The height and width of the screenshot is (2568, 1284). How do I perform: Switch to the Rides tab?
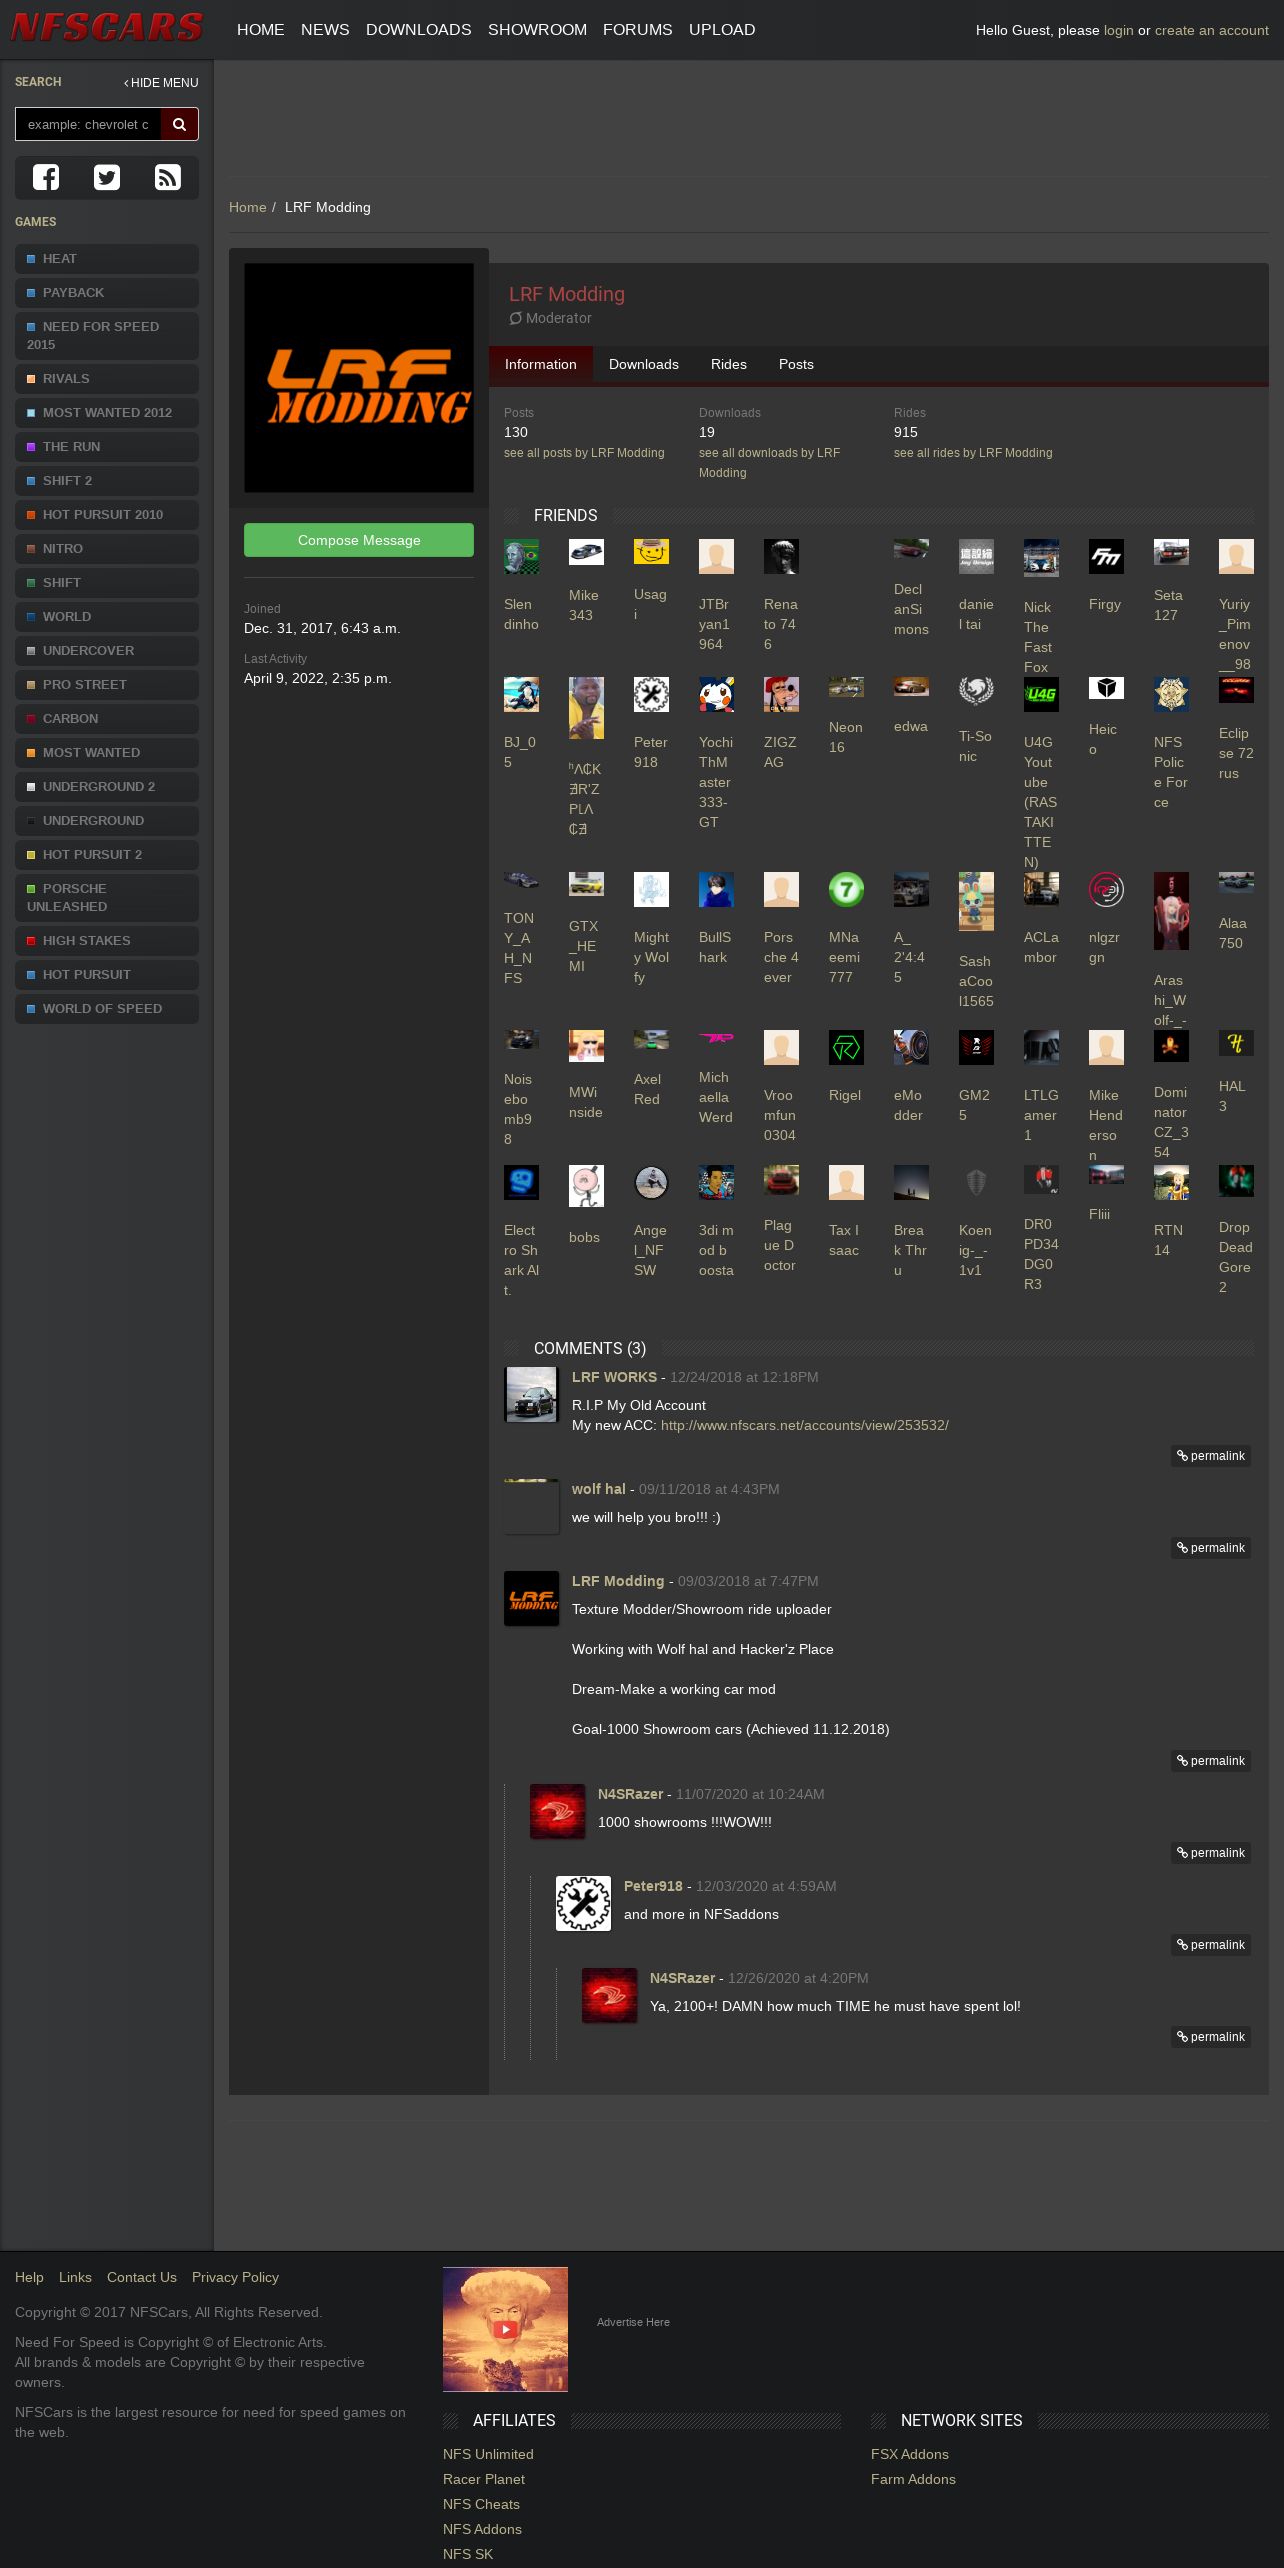pos(729,364)
